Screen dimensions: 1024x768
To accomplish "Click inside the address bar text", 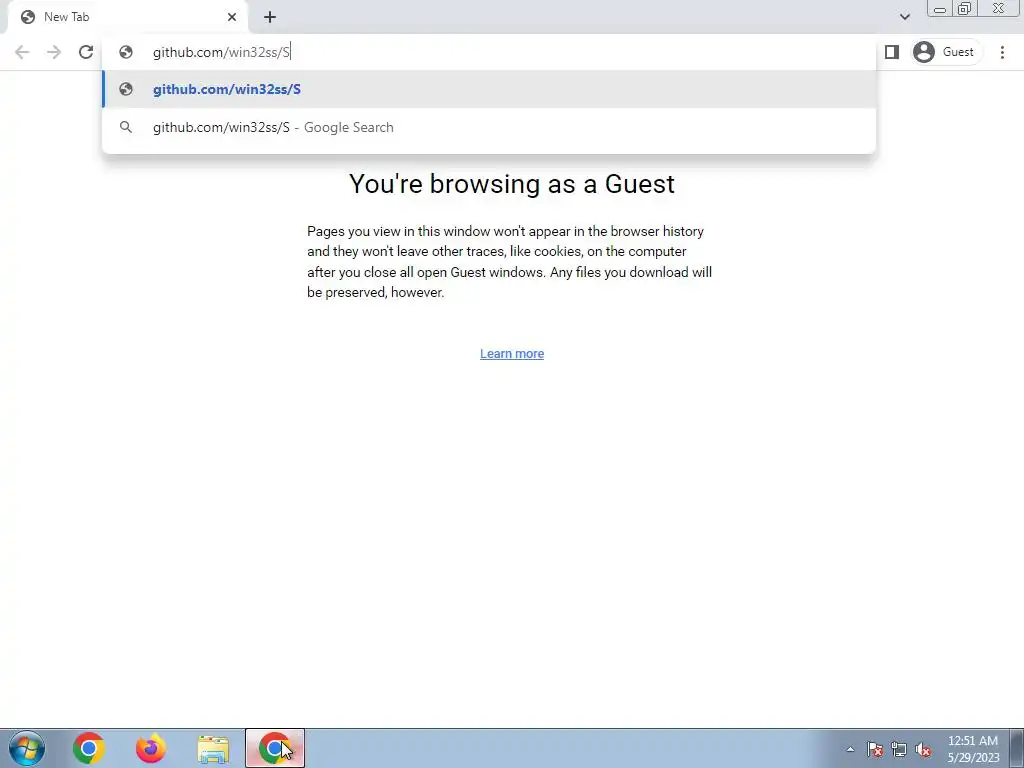I will tap(221, 52).
